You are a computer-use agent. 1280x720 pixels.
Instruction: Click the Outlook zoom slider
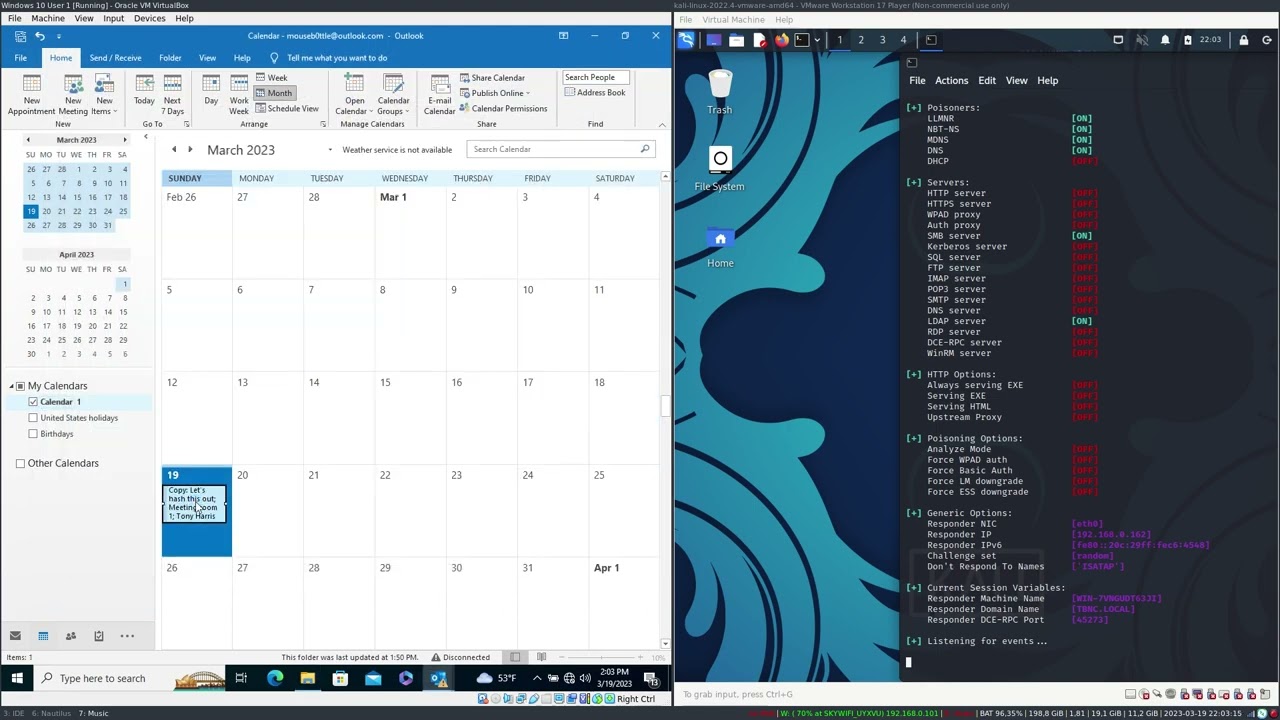[x=600, y=657]
